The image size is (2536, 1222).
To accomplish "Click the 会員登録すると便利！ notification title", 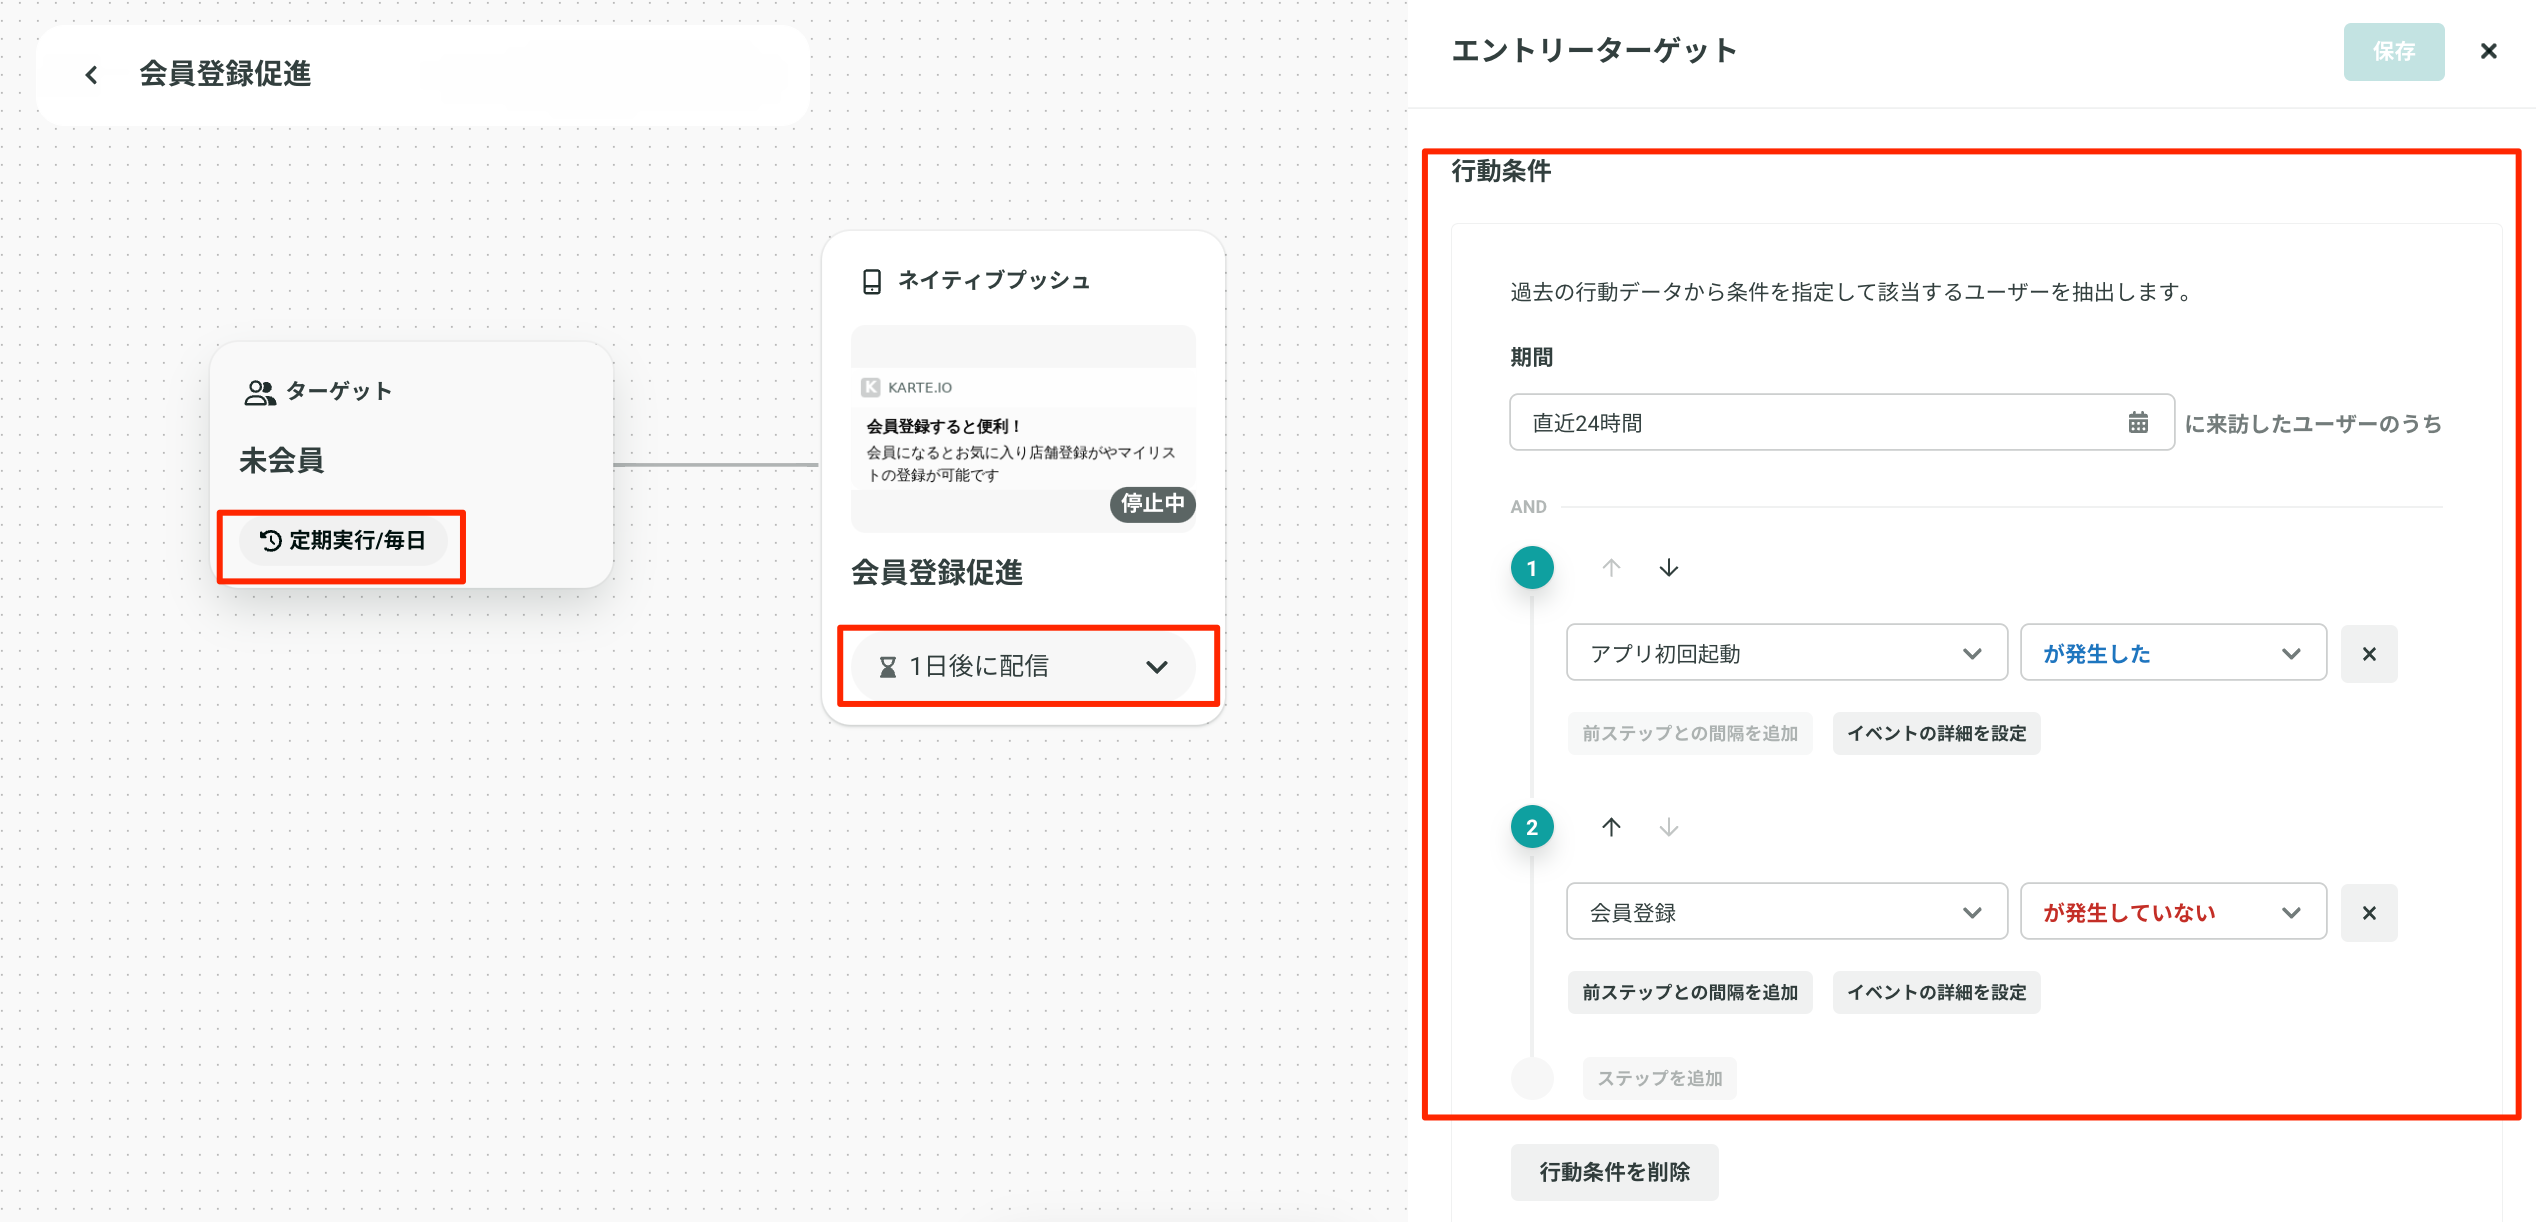I will coord(944,426).
